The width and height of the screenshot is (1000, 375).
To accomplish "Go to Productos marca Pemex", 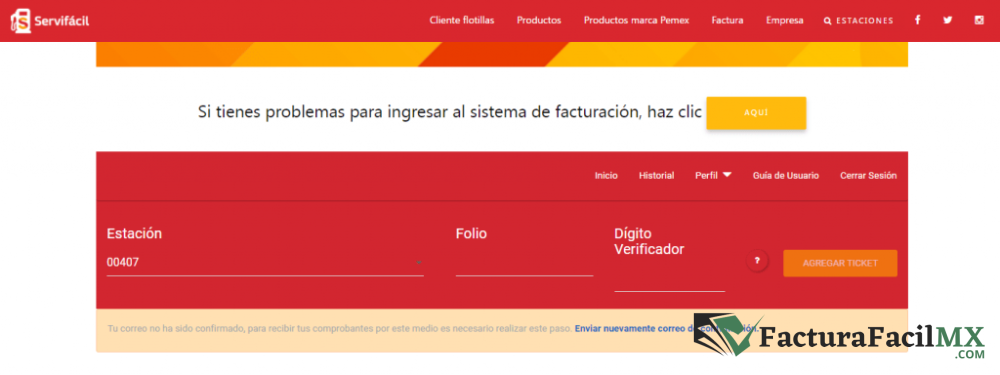I will 636,20.
